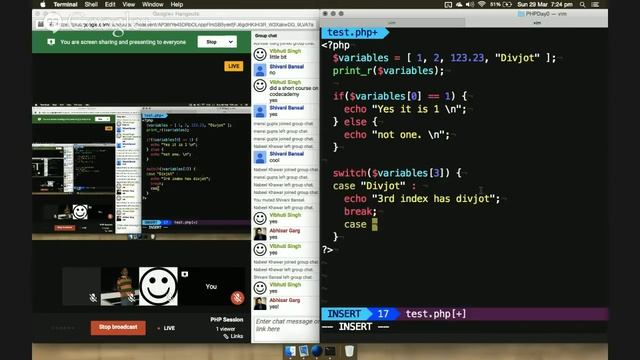This screenshot has height=360, width=640.
Task: Unmute your microphone with red mic button
Action: click(237, 298)
